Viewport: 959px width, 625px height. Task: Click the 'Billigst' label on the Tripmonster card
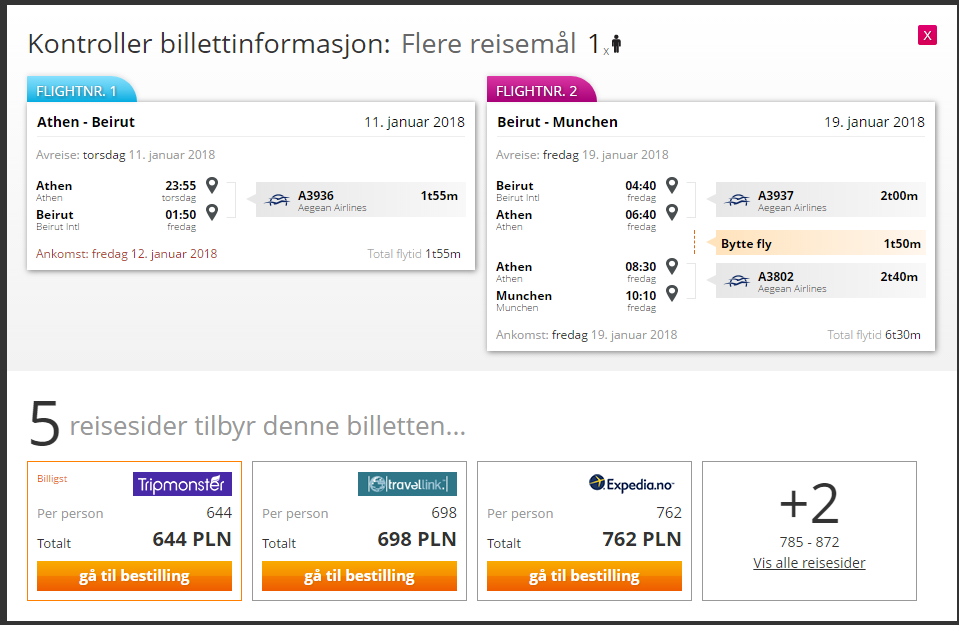pos(52,478)
